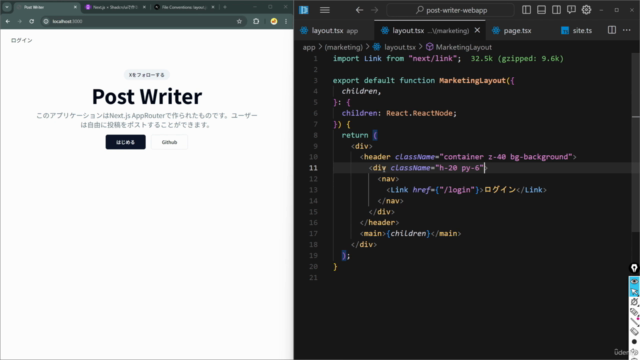Click the ログイン link on the webpage

coord(22,40)
